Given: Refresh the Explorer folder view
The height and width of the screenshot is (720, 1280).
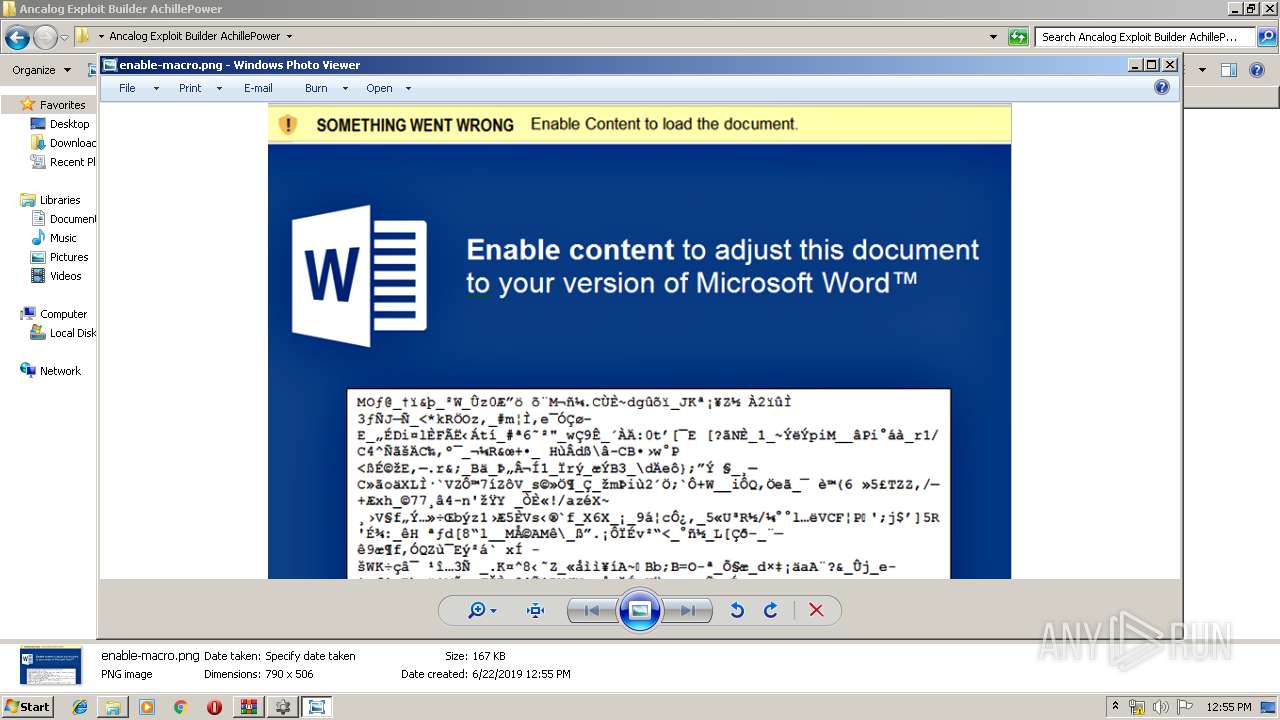Looking at the screenshot, I should (x=1018, y=37).
